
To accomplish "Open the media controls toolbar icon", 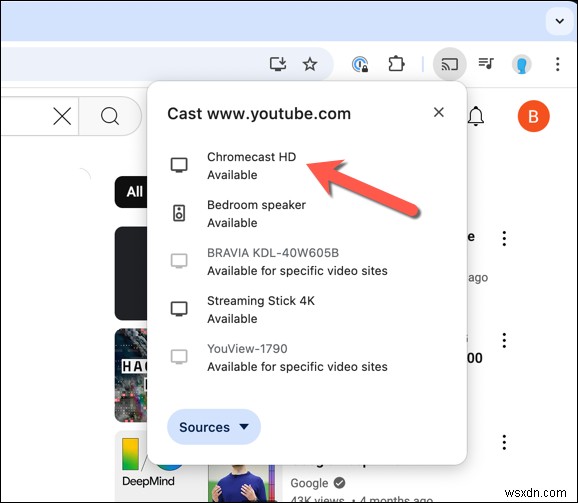I will coord(486,63).
